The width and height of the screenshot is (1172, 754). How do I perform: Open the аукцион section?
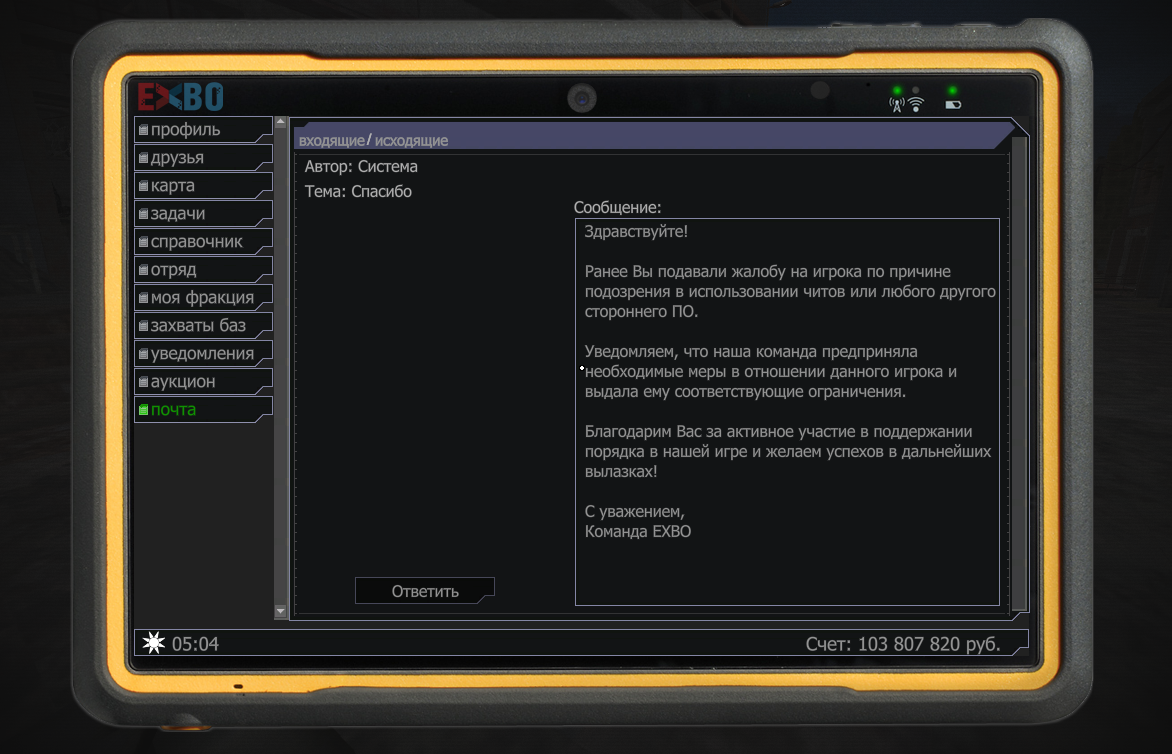tap(203, 382)
